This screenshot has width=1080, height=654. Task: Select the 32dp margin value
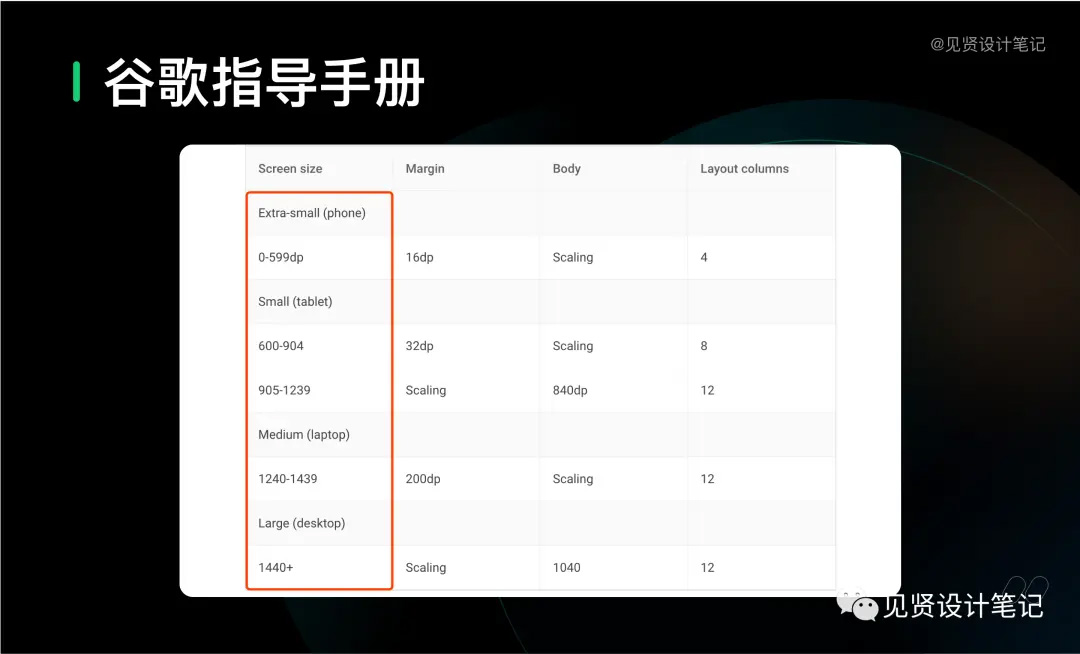419,346
